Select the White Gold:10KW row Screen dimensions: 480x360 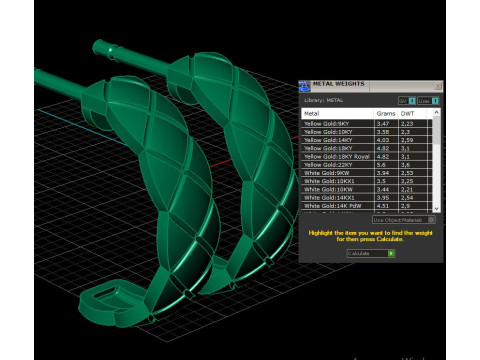click(367, 189)
